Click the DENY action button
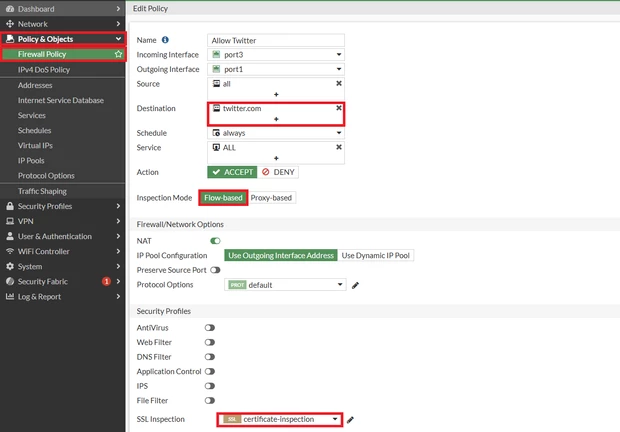This screenshot has width=620, height=432. click(x=278, y=172)
